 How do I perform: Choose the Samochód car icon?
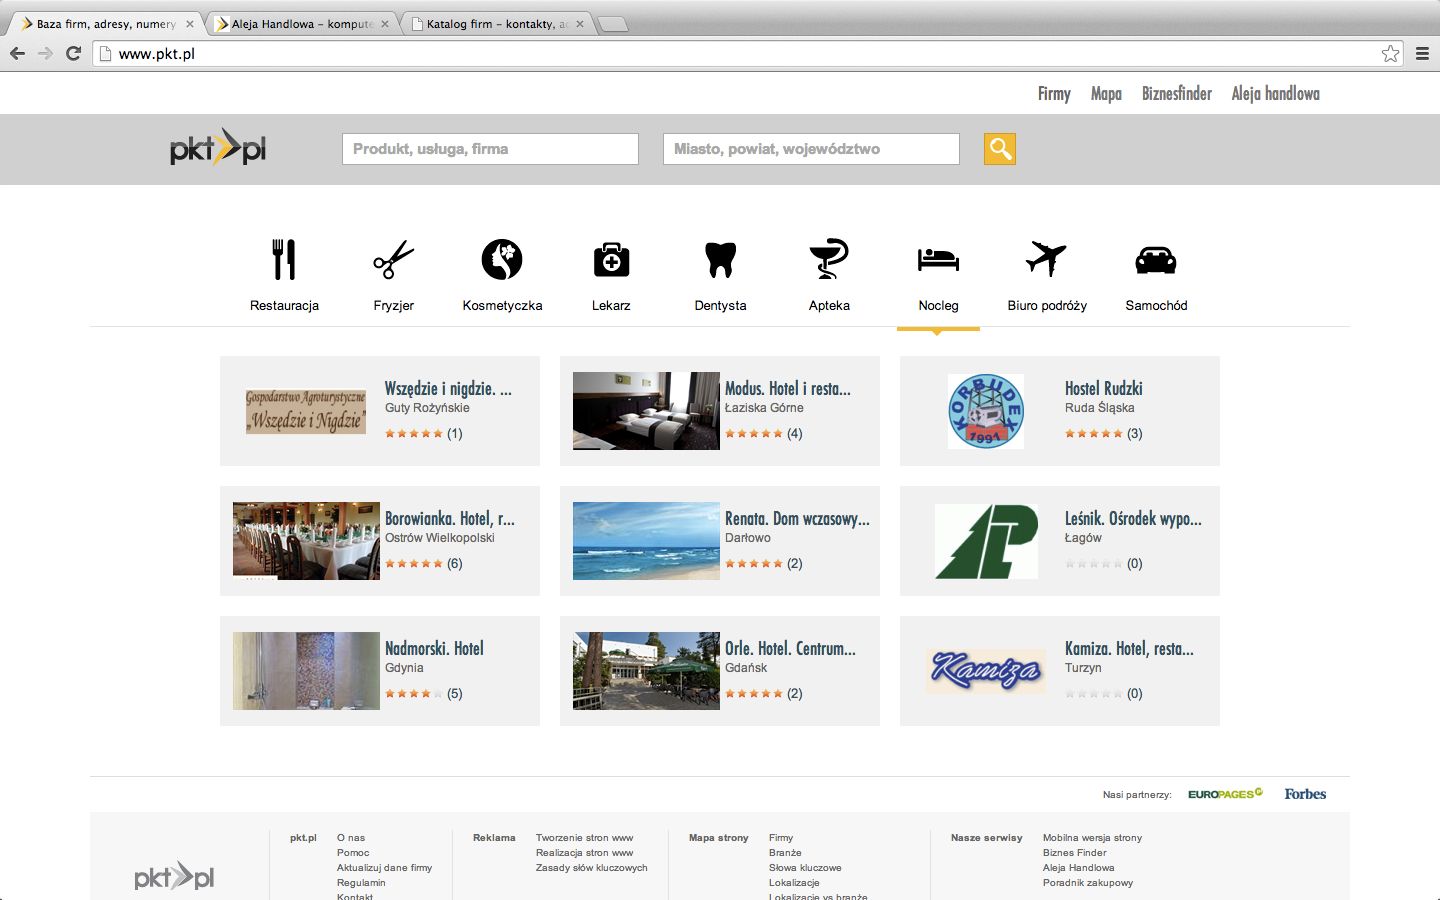(1156, 260)
